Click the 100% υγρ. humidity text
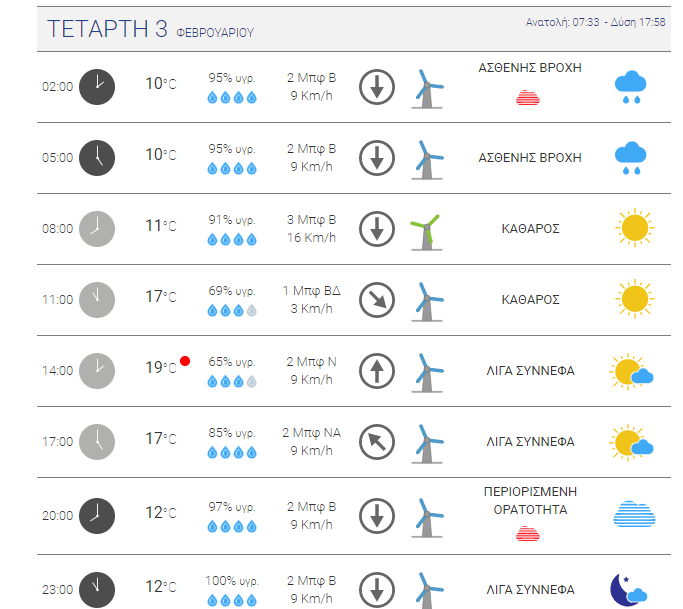The width and height of the screenshot is (683, 609). (x=232, y=581)
